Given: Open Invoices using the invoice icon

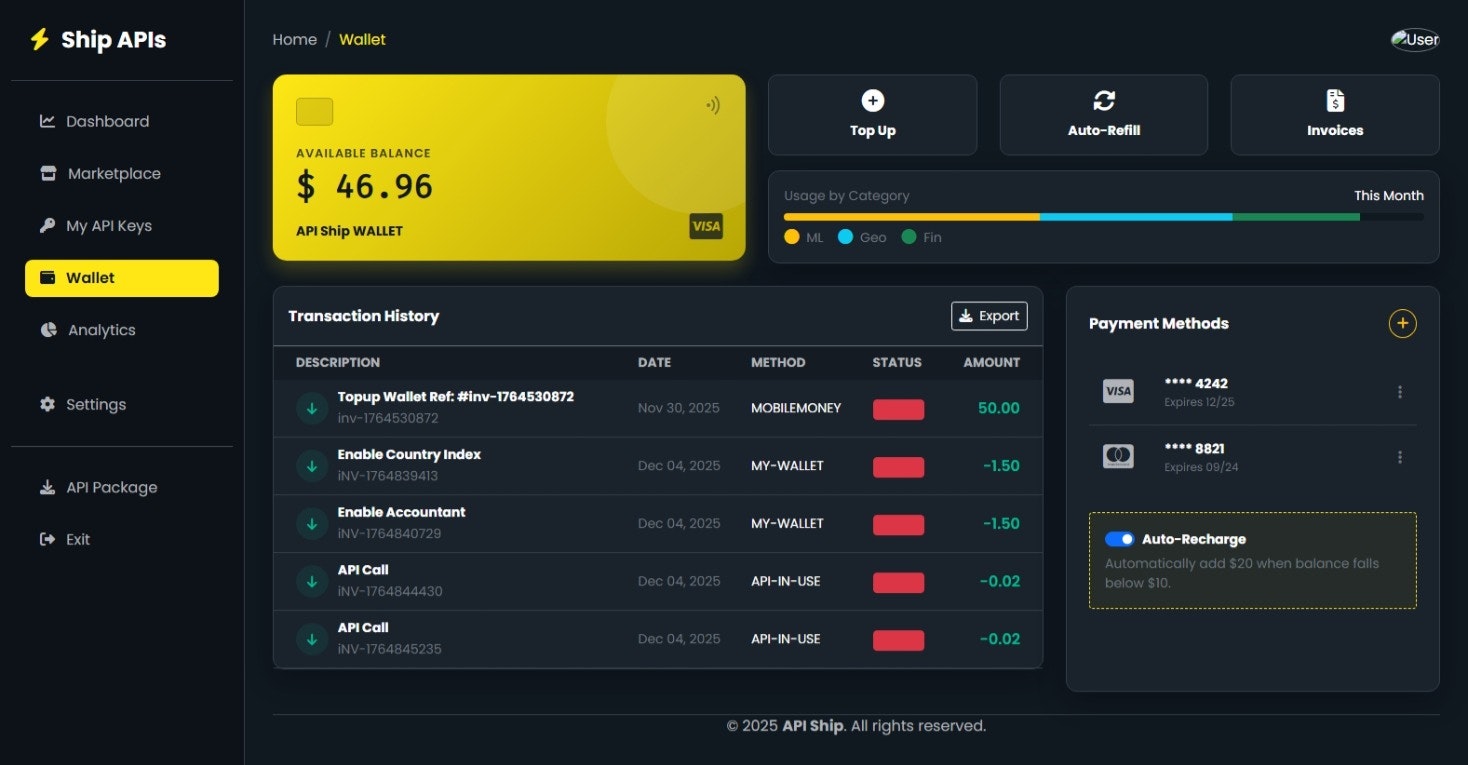Looking at the screenshot, I should (x=1334, y=100).
